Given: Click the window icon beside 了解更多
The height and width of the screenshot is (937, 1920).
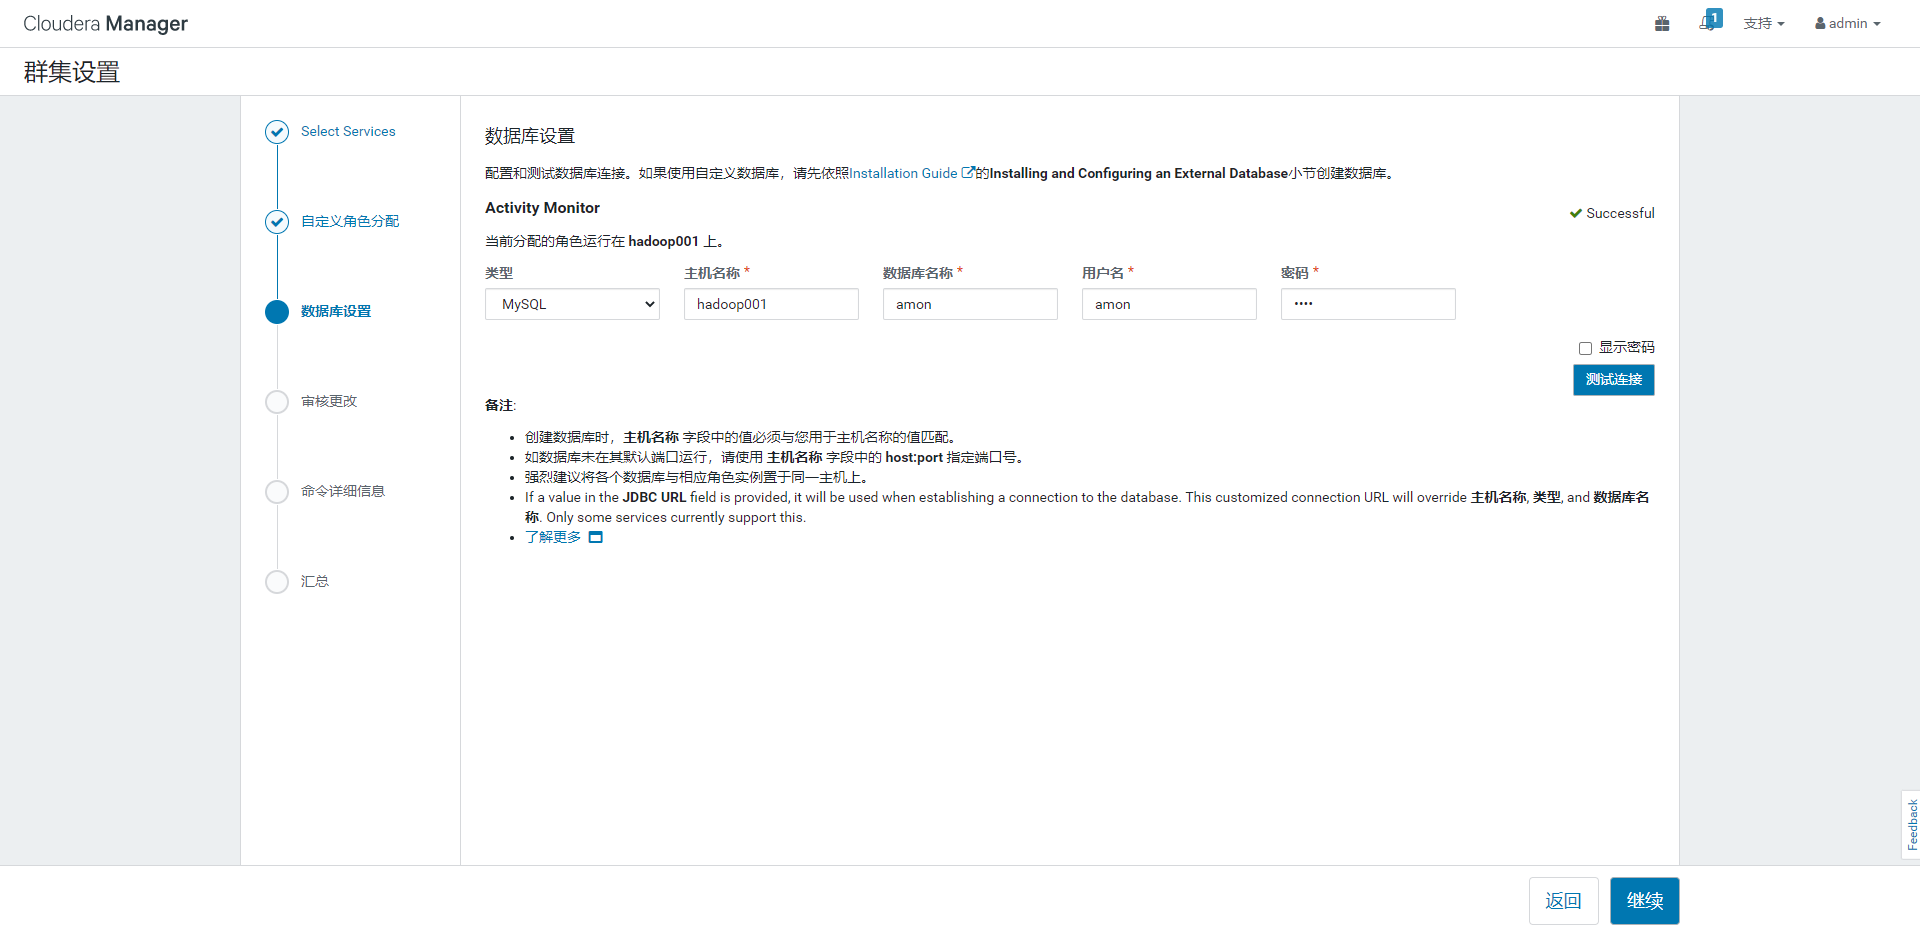Looking at the screenshot, I should click(x=596, y=538).
